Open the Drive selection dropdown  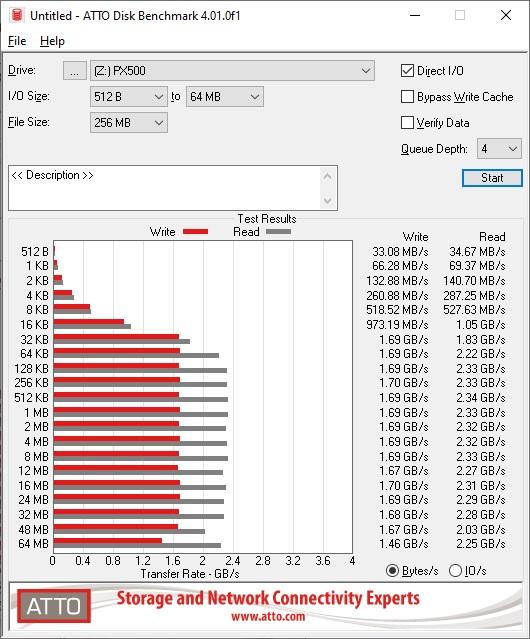click(232, 71)
